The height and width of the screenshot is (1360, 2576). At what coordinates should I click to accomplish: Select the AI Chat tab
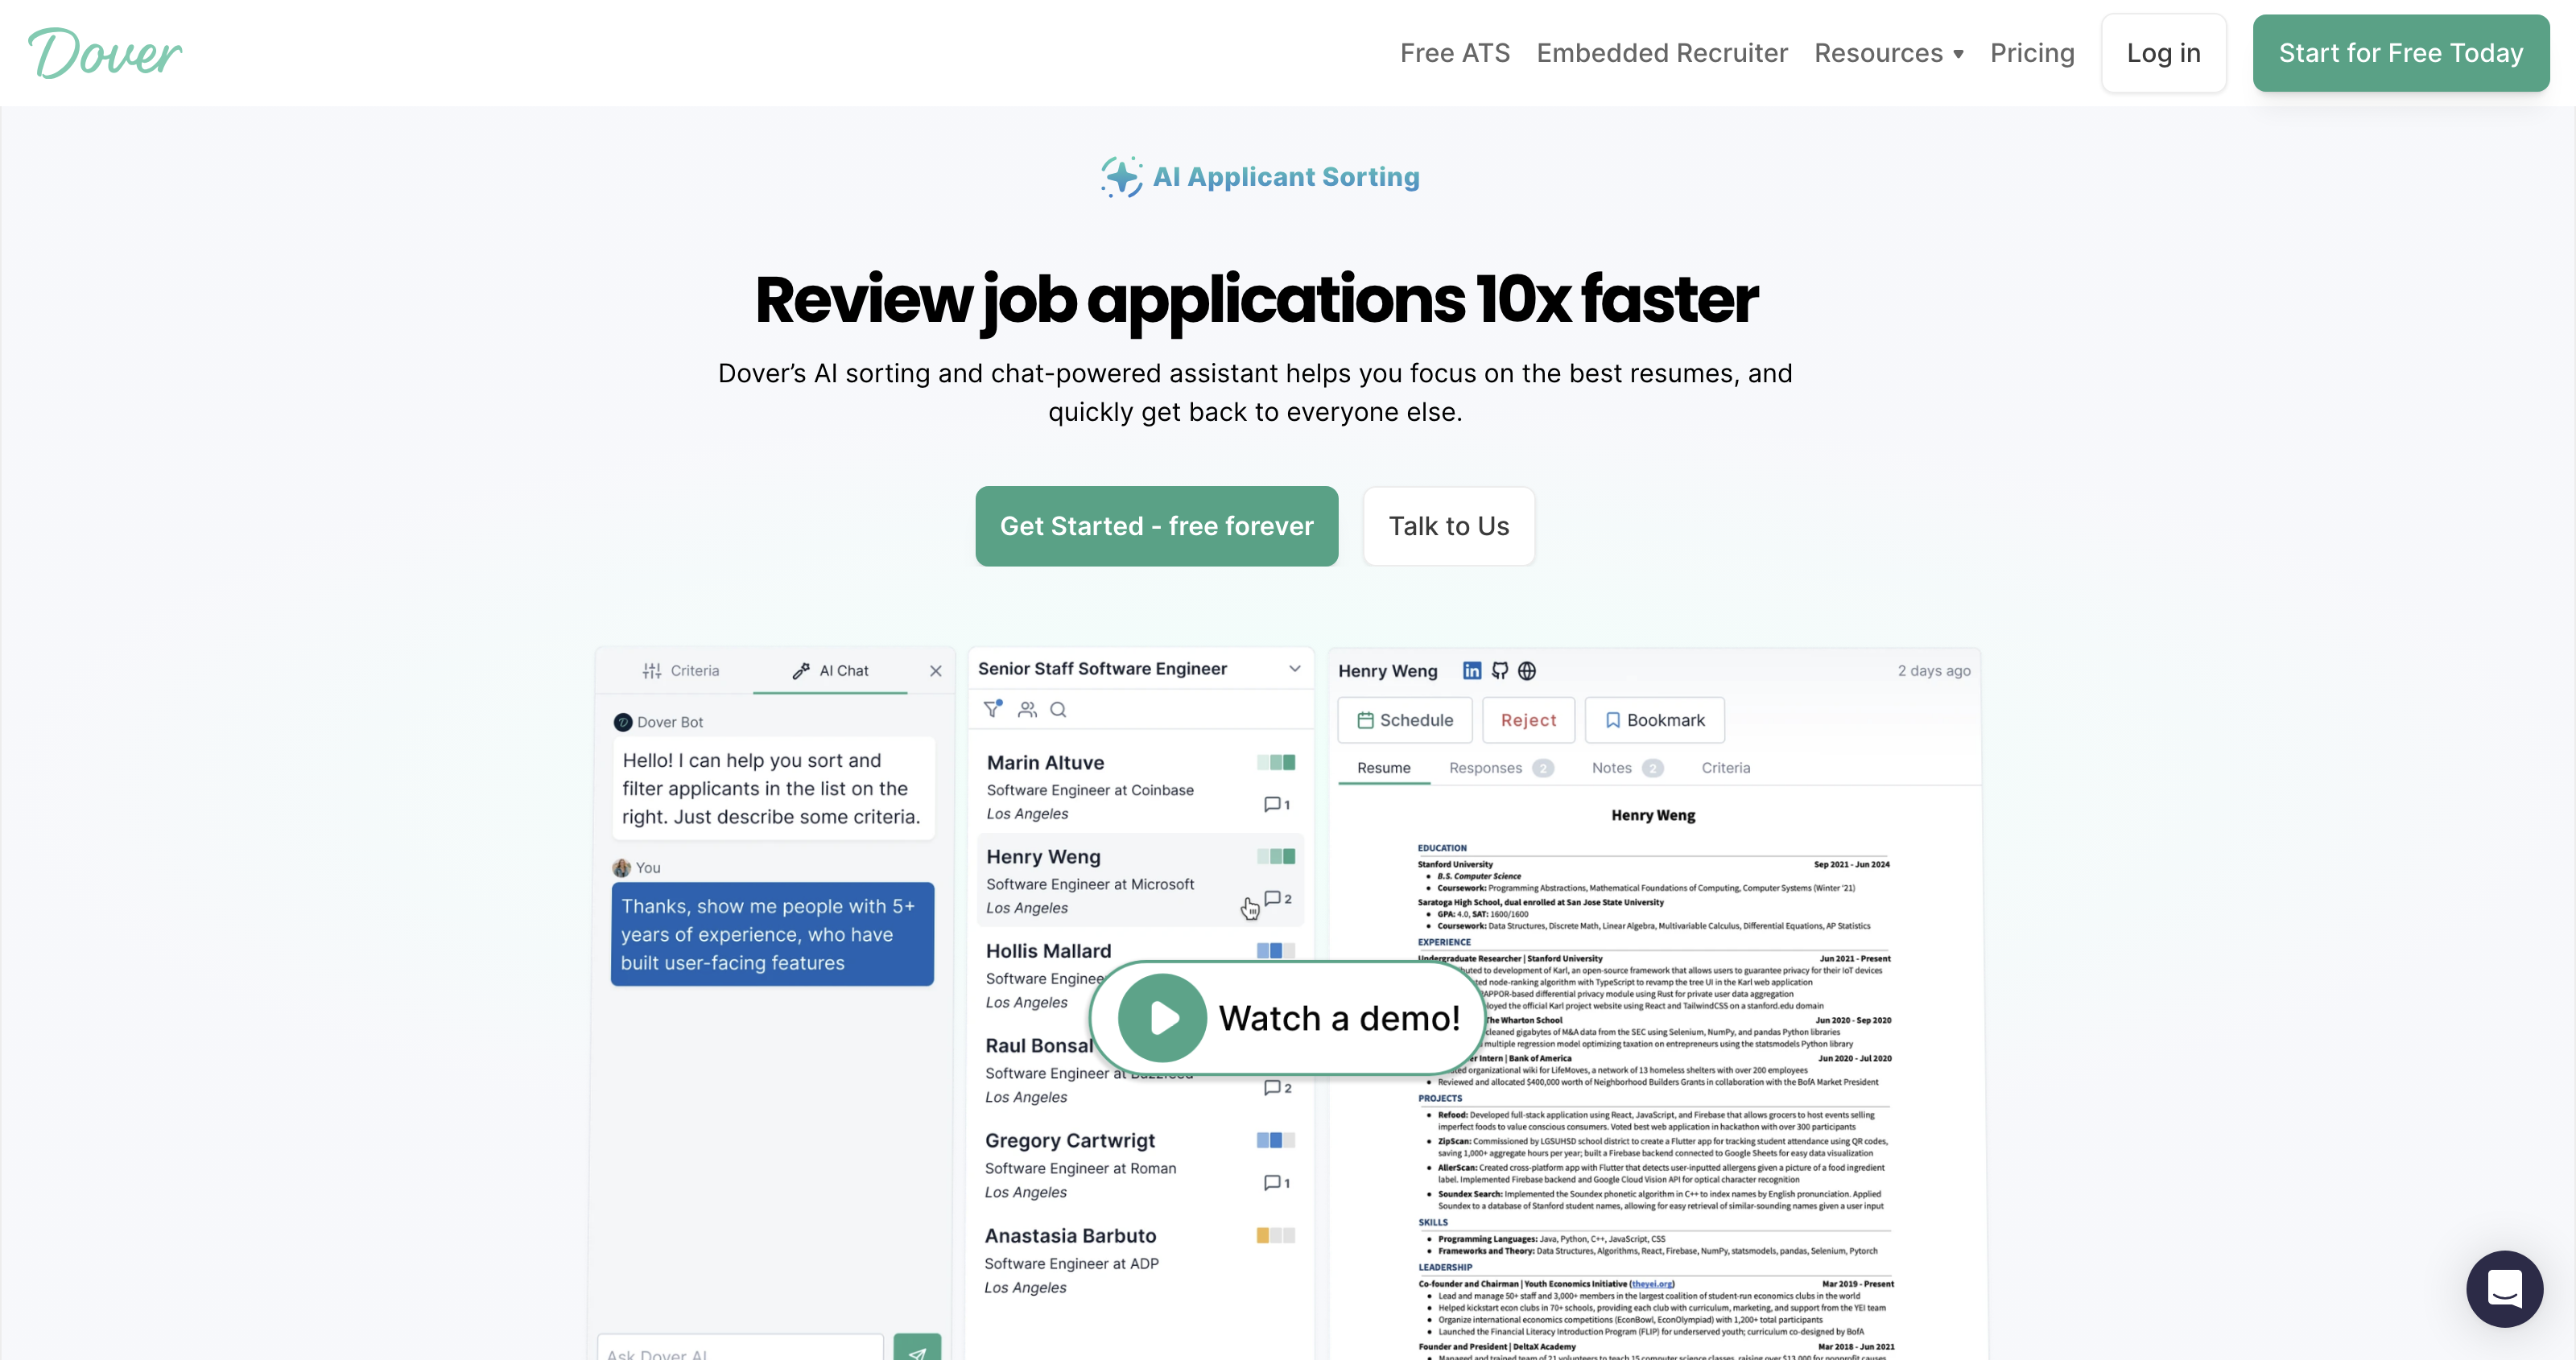(x=830, y=670)
